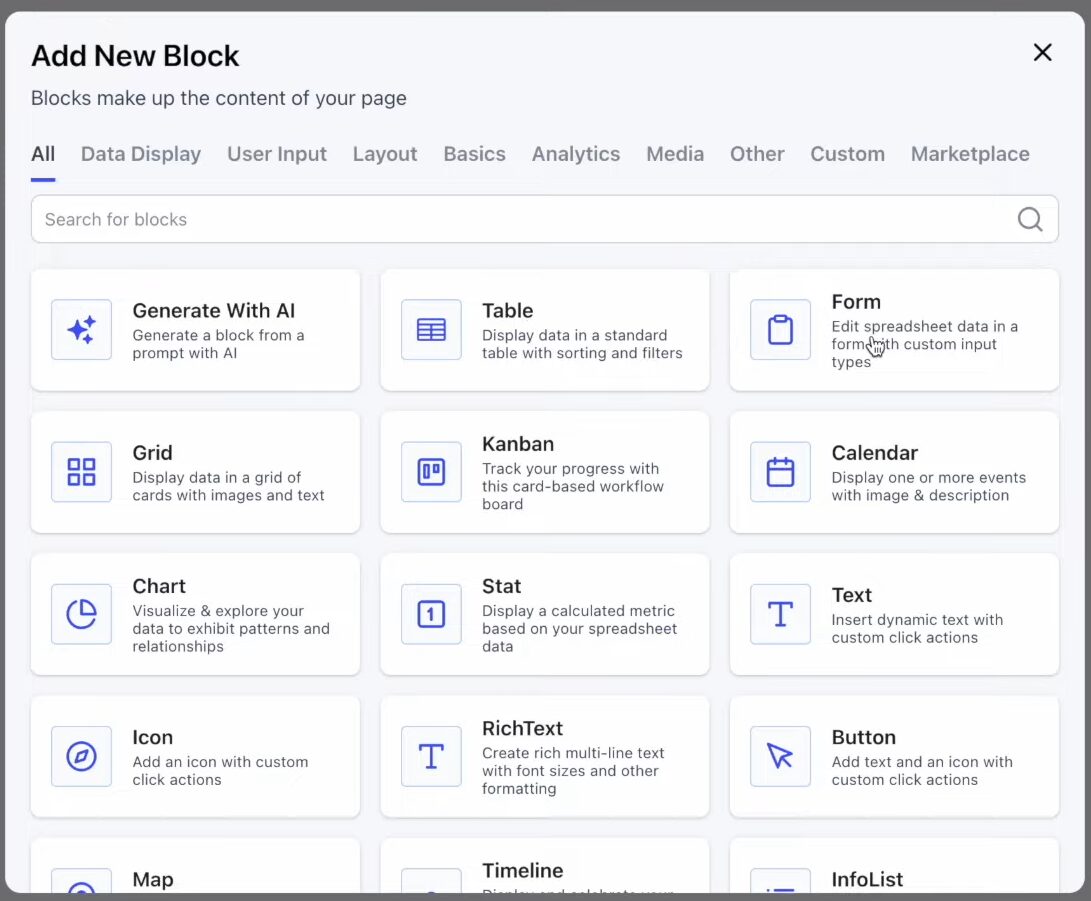Click the magnifier icon in the search bar

pos(1030,219)
